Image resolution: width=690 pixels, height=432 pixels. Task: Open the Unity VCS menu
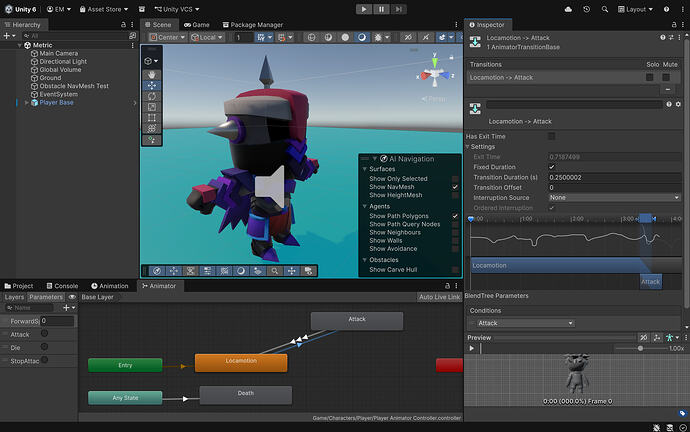177,9
